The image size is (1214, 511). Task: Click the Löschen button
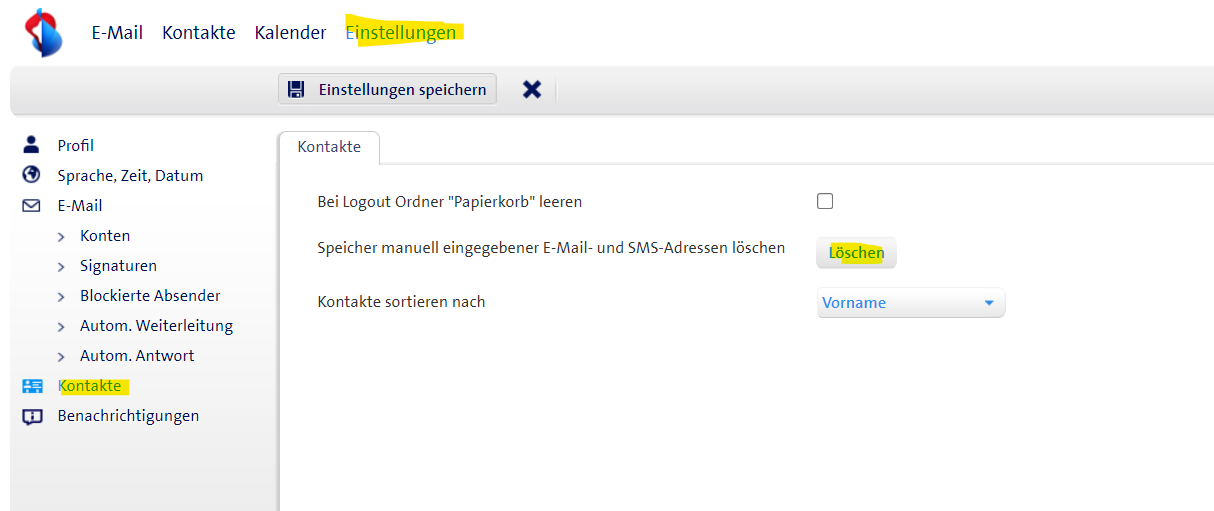857,253
